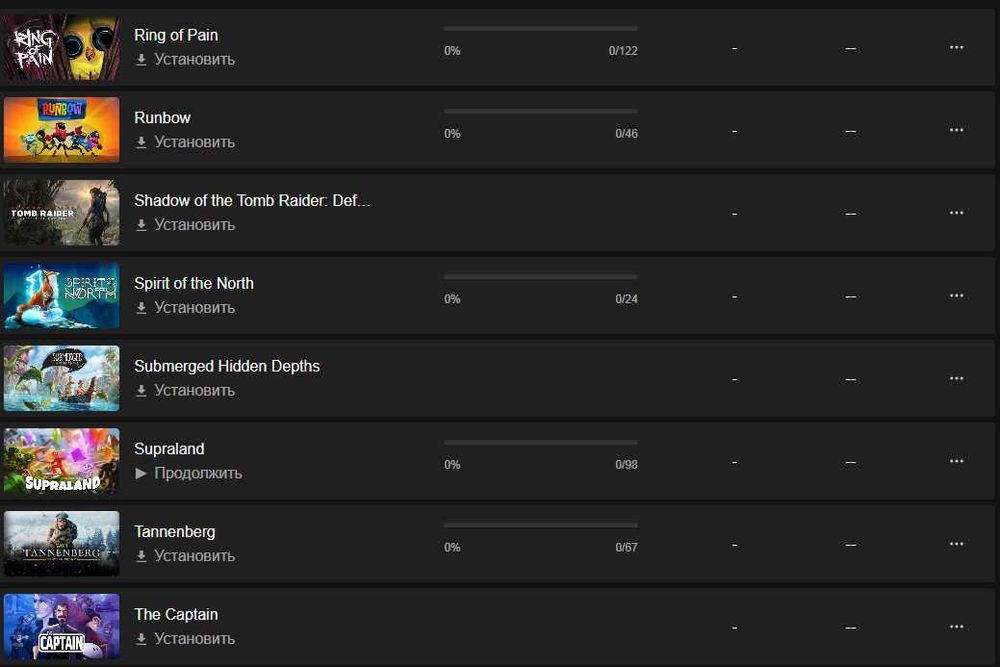This screenshot has width=1000, height=667.
Task: Click Установить under Runbow
Action: click(x=186, y=142)
